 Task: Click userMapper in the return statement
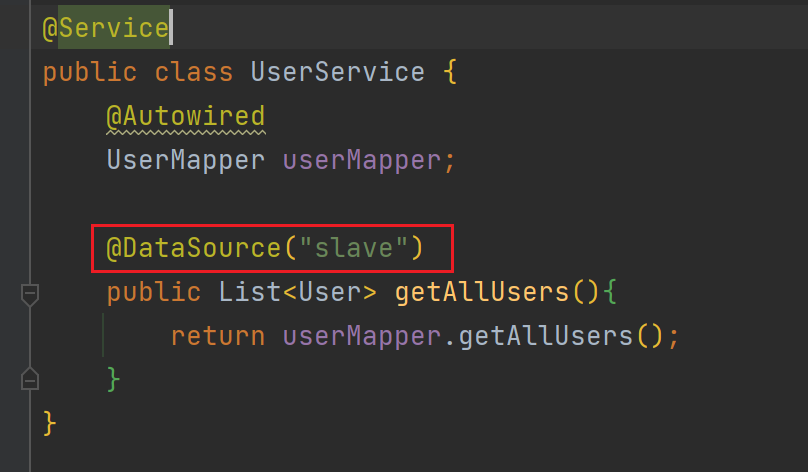[361, 336]
